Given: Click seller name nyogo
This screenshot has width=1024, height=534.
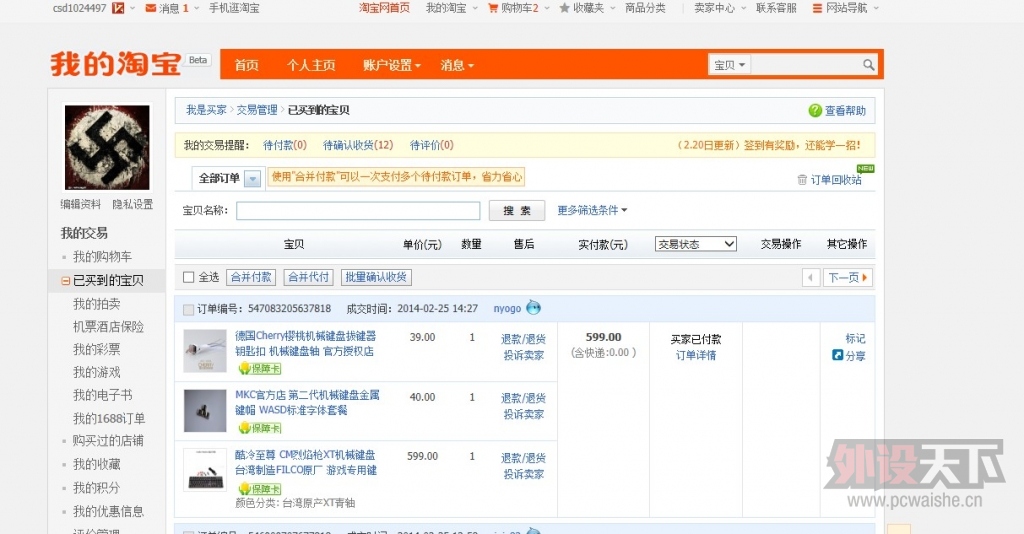Looking at the screenshot, I should click(507, 308).
